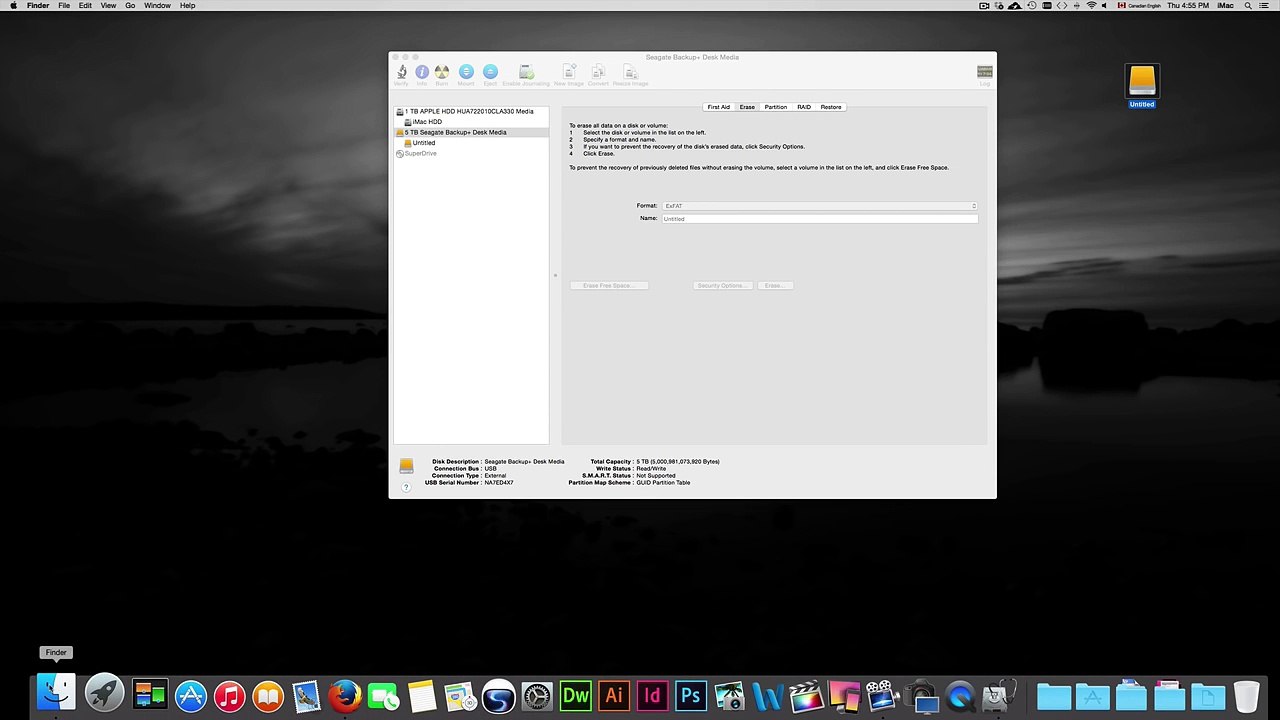
Task: Launch Adobe Photoshop from the Dock
Action: 690,695
